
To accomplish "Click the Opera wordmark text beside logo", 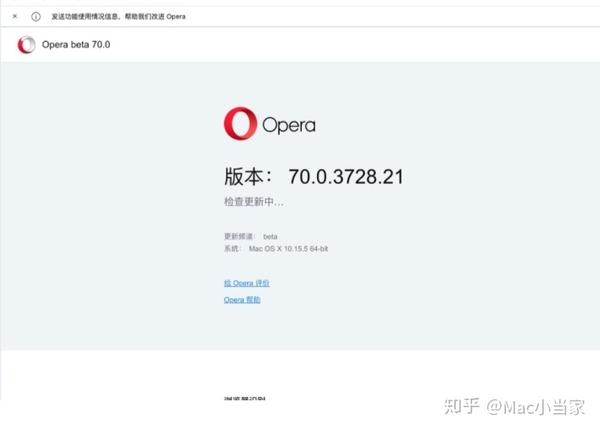I will (x=289, y=125).
